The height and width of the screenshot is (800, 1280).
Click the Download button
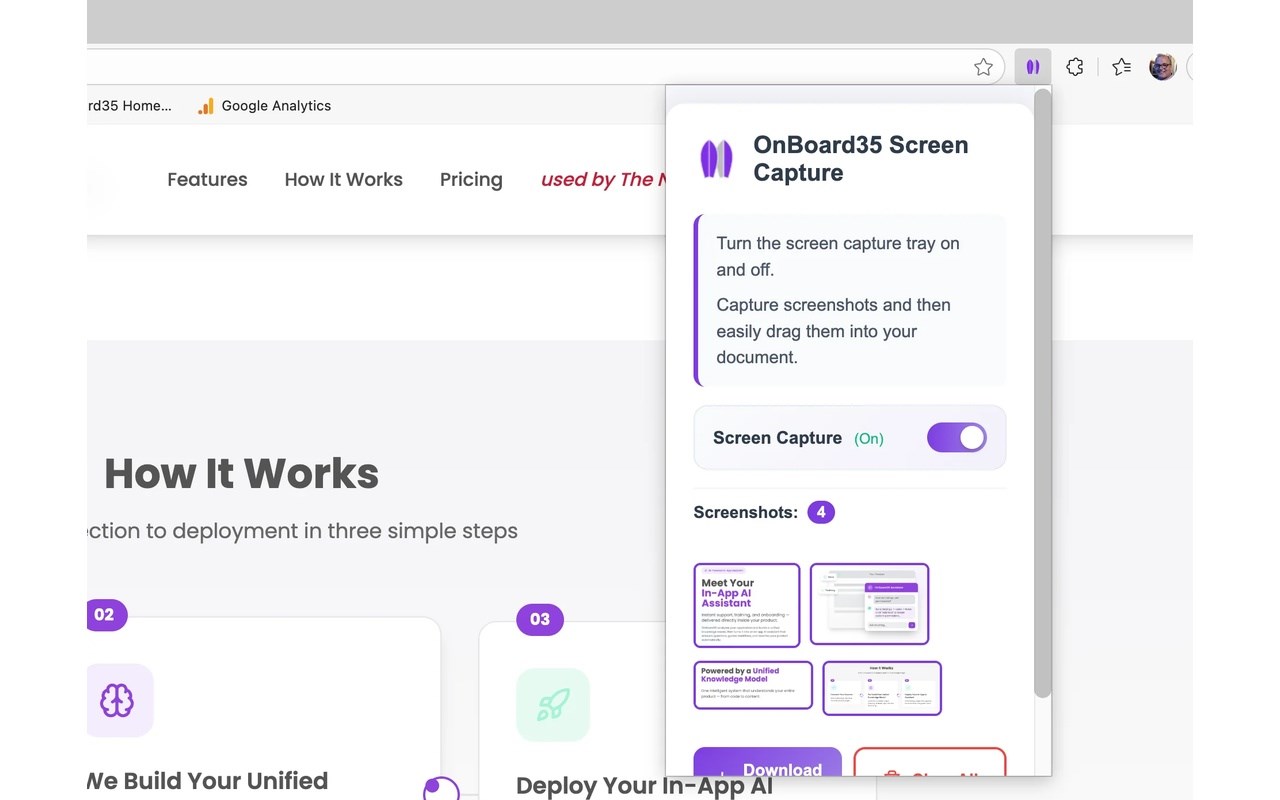click(768, 762)
